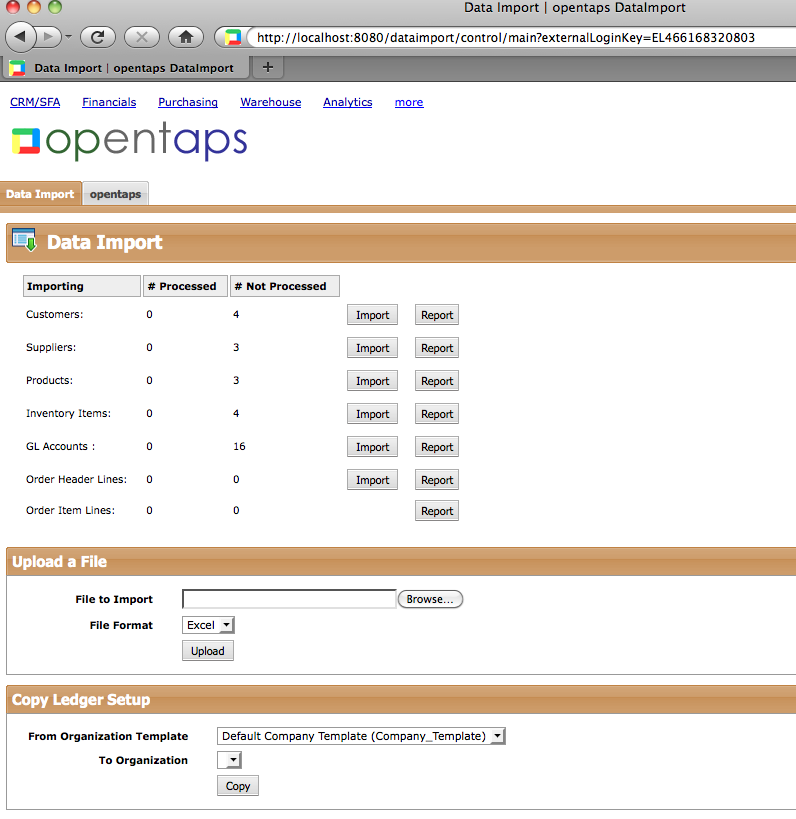Switch to the opentaps application tab
Screen dimensions: 796x819
(115, 194)
